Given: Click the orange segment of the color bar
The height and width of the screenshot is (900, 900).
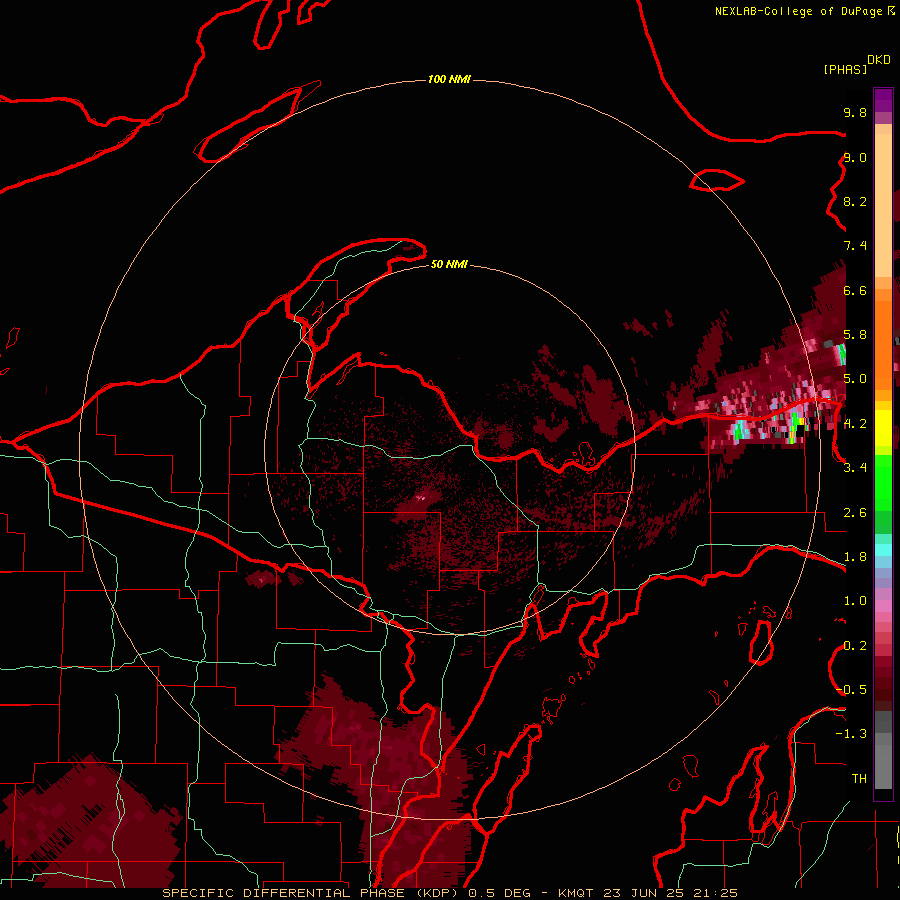Looking at the screenshot, I should point(883,339).
